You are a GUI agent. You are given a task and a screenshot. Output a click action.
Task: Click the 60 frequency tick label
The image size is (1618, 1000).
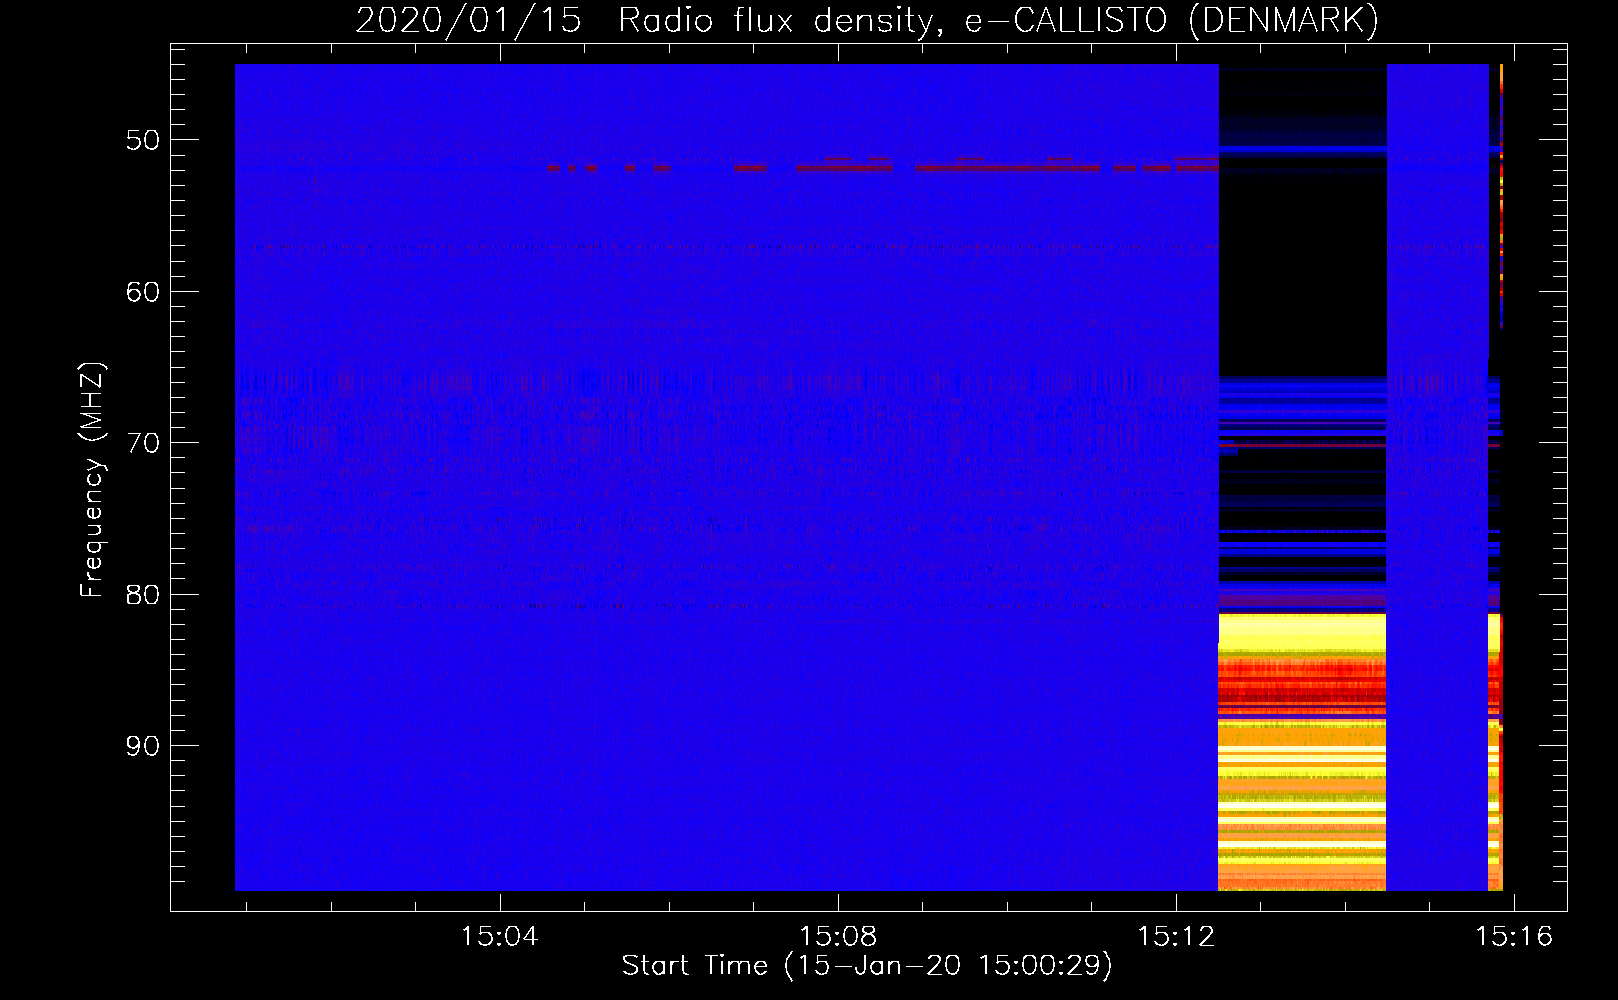click(143, 292)
